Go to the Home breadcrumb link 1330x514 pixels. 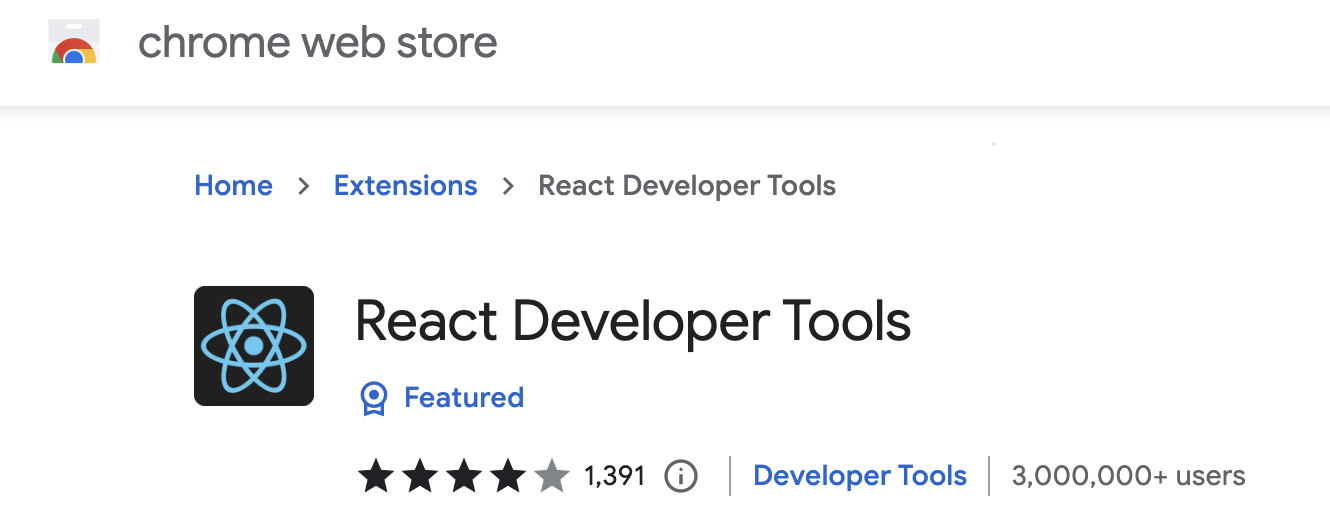[x=233, y=186]
